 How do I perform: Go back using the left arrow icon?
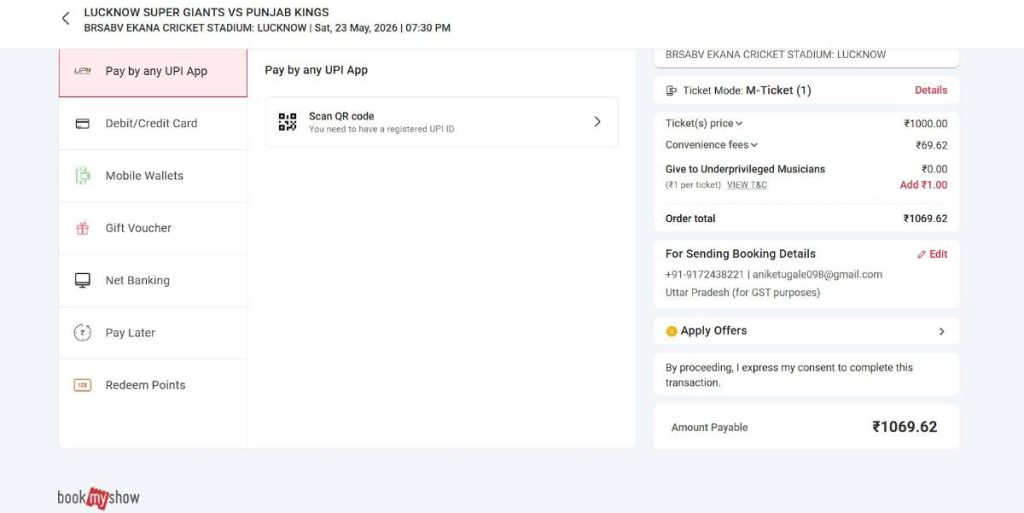click(x=65, y=18)
